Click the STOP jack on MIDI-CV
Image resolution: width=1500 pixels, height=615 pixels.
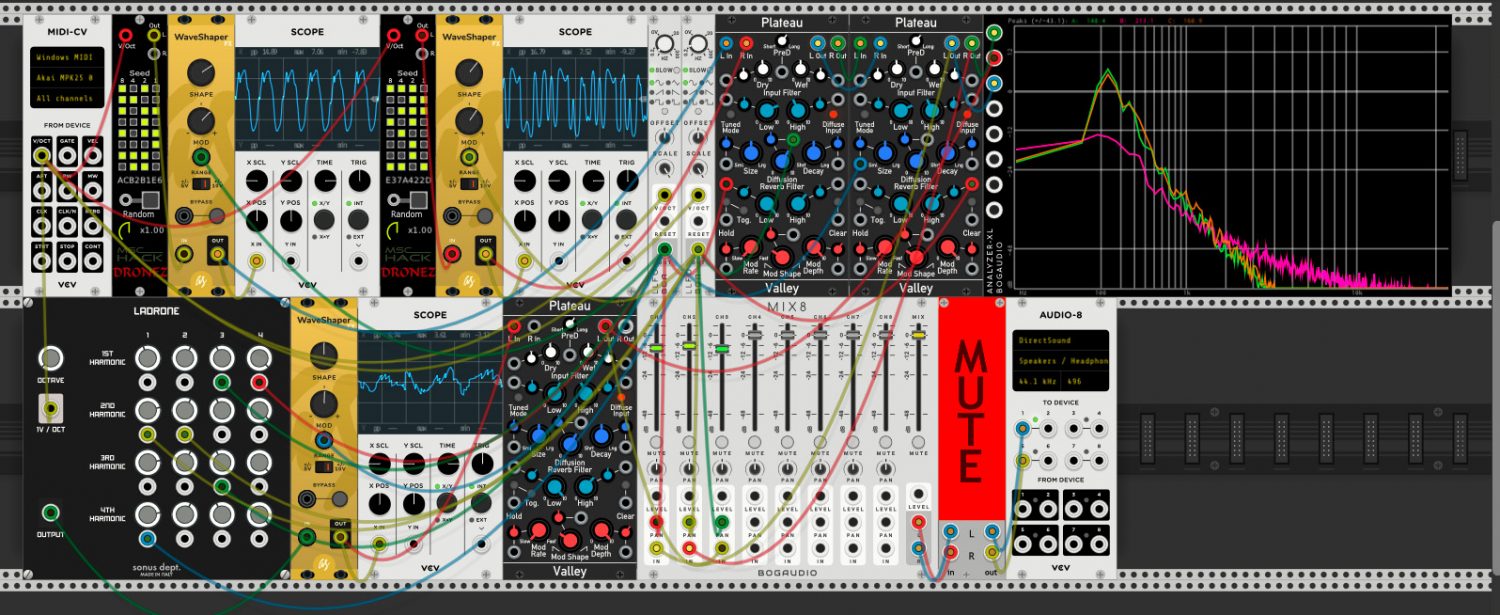point(66,260)
